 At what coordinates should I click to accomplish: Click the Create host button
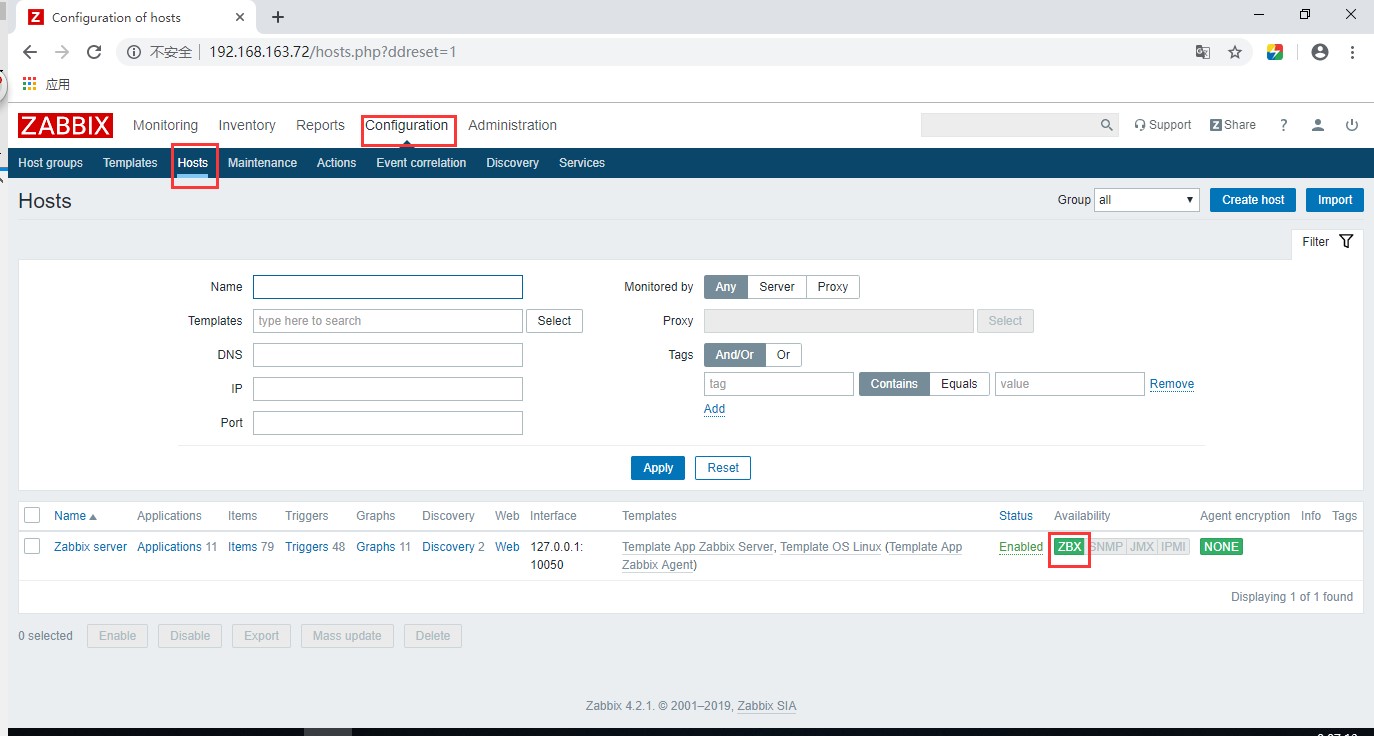[1253, 200]
